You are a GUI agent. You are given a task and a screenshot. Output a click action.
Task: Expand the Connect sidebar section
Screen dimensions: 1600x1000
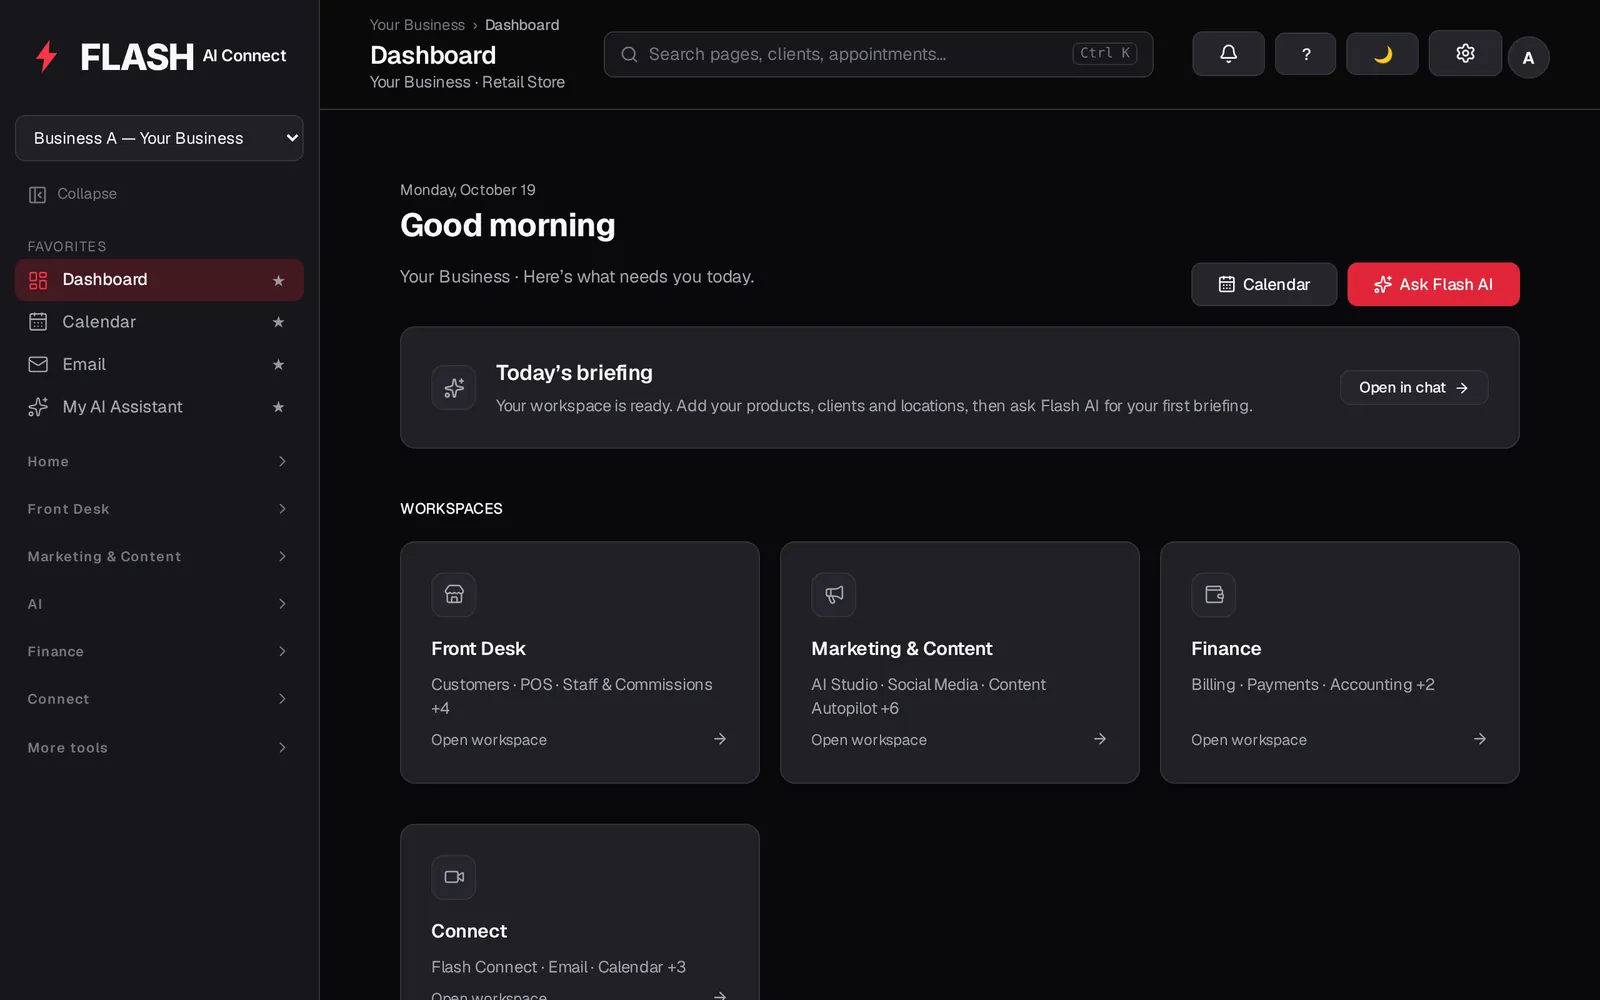[x=159, y=699]
